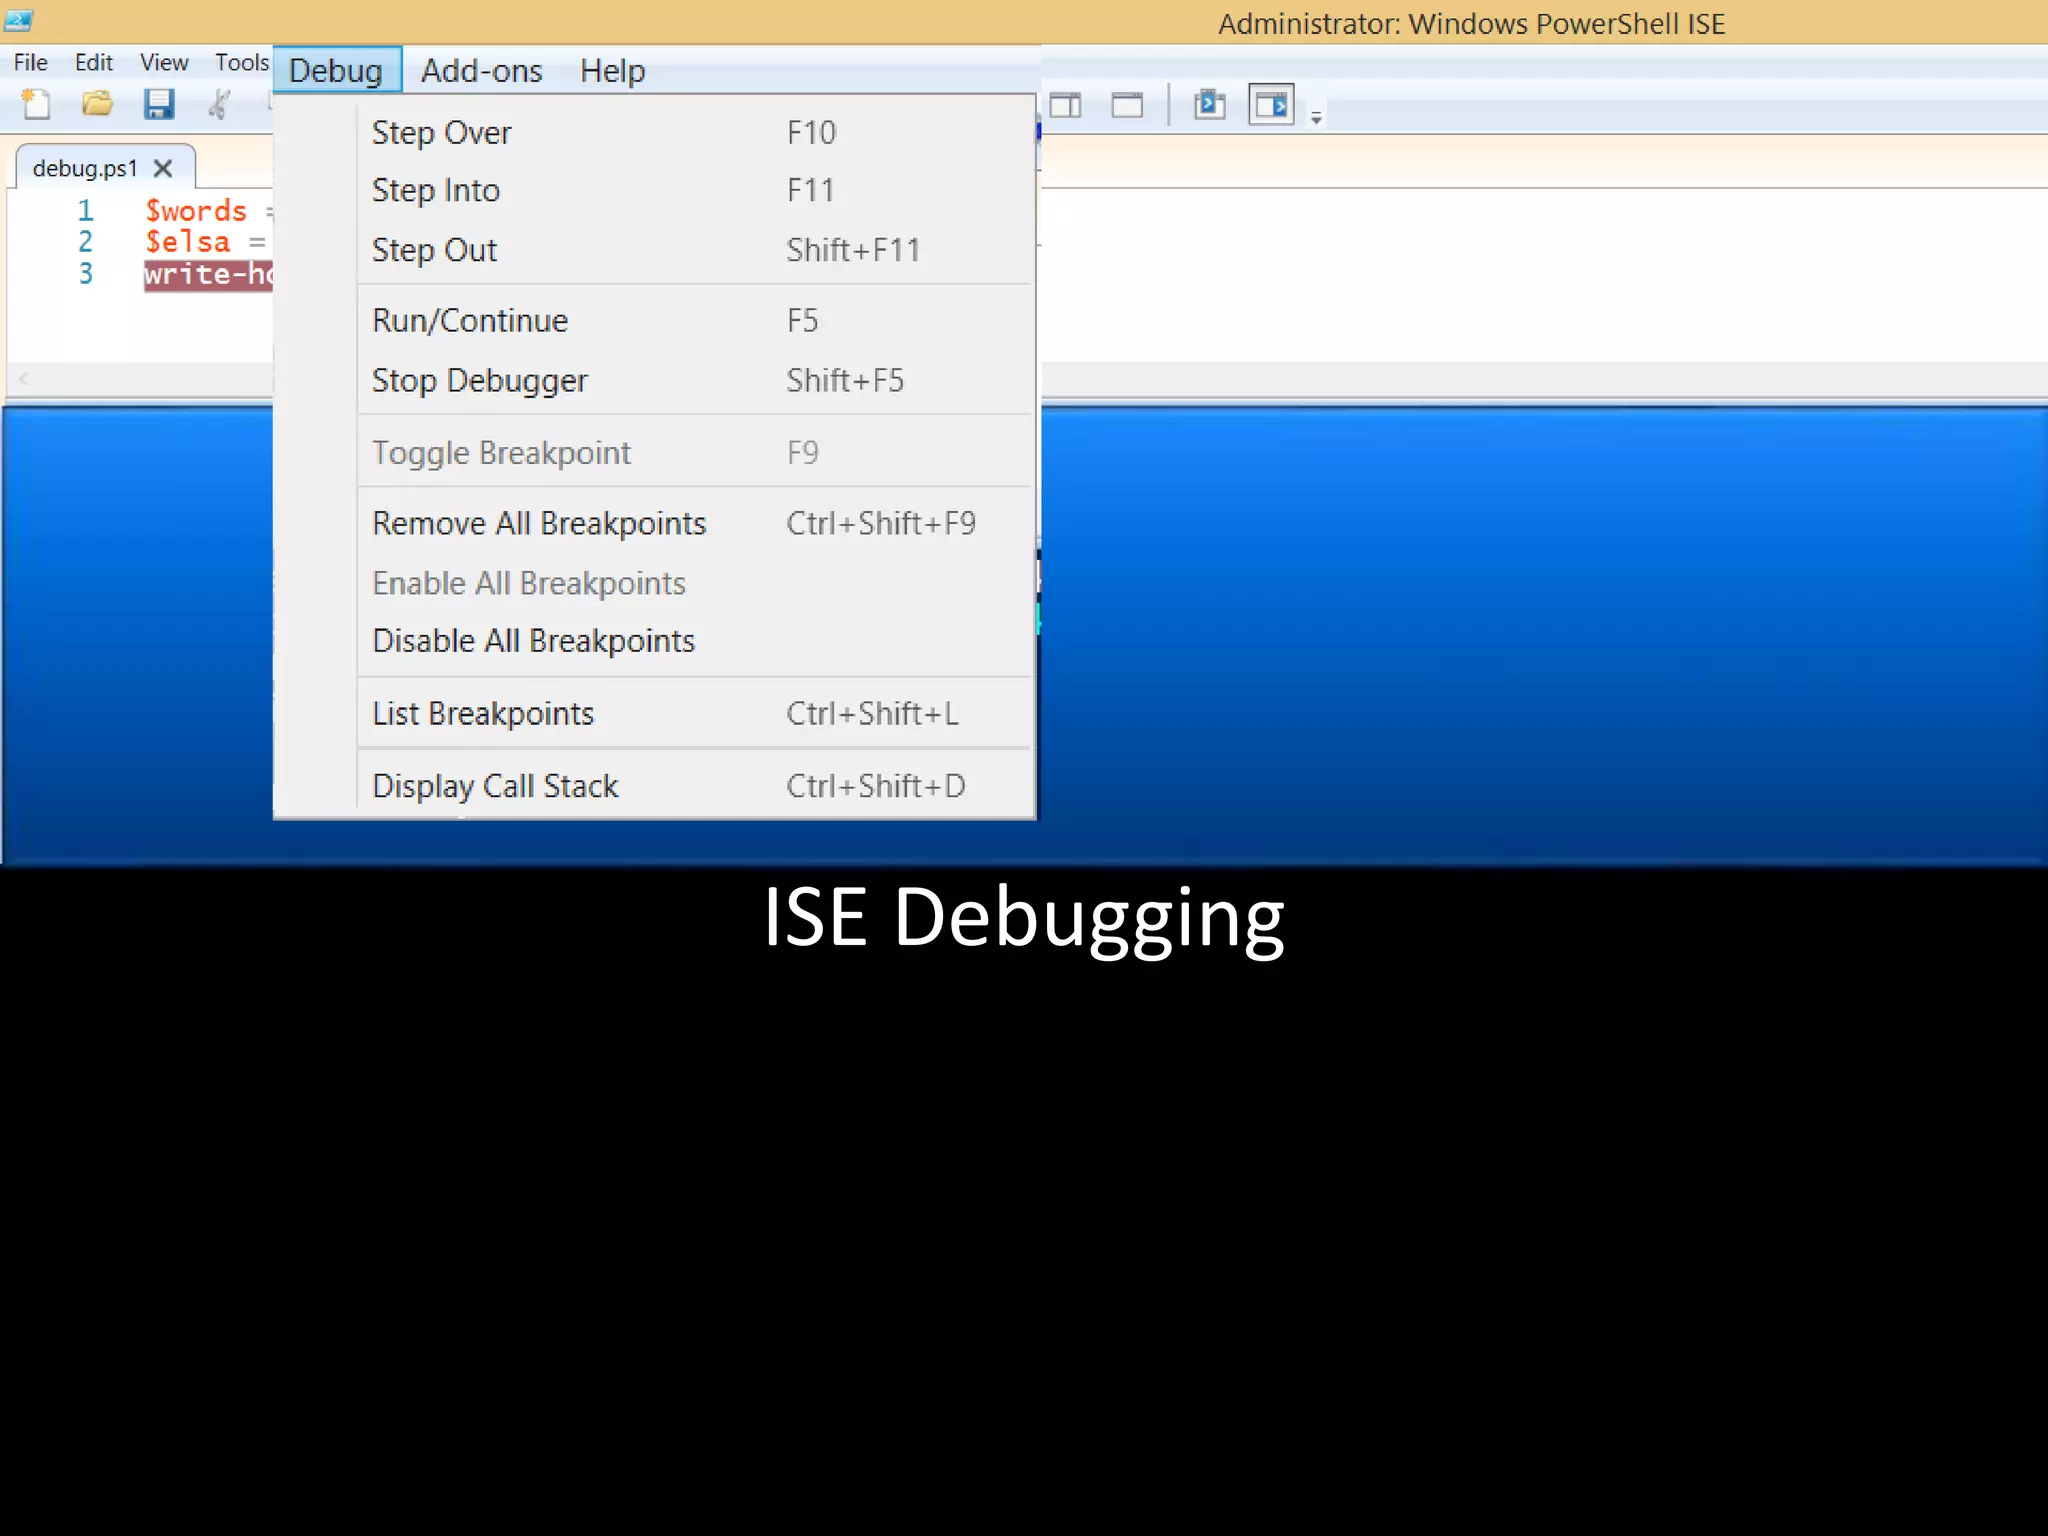Viewport: 2048px width, 1536px height.
Task: Click the horizontal scrollbar left arrow
Action: 24,378
